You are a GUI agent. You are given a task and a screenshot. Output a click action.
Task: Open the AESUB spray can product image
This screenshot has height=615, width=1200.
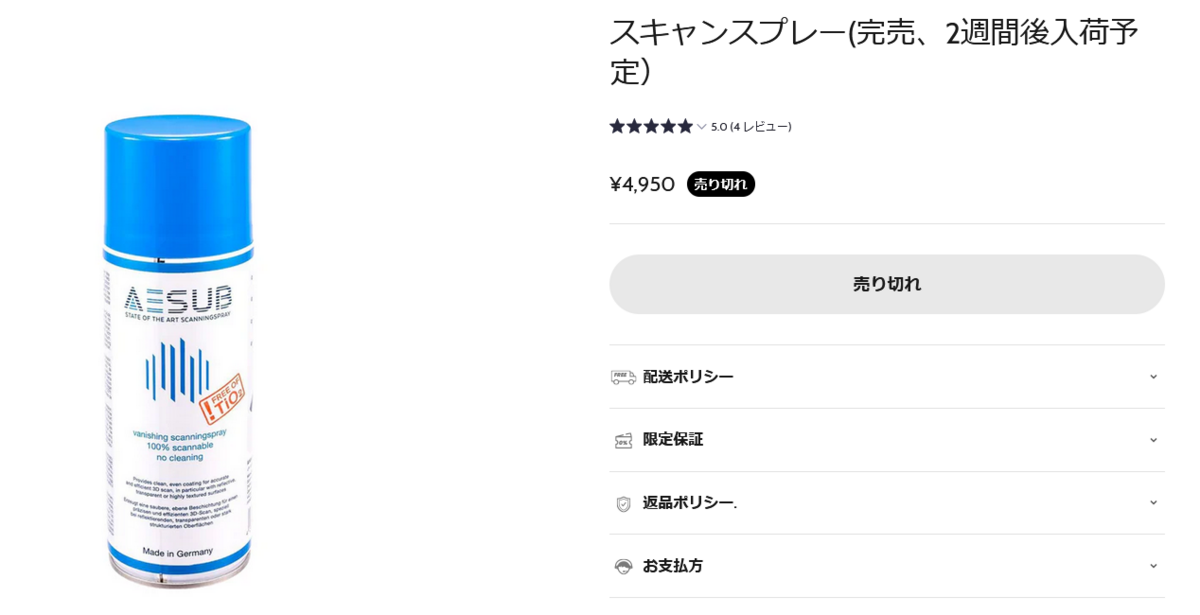[x=178, y=349]
